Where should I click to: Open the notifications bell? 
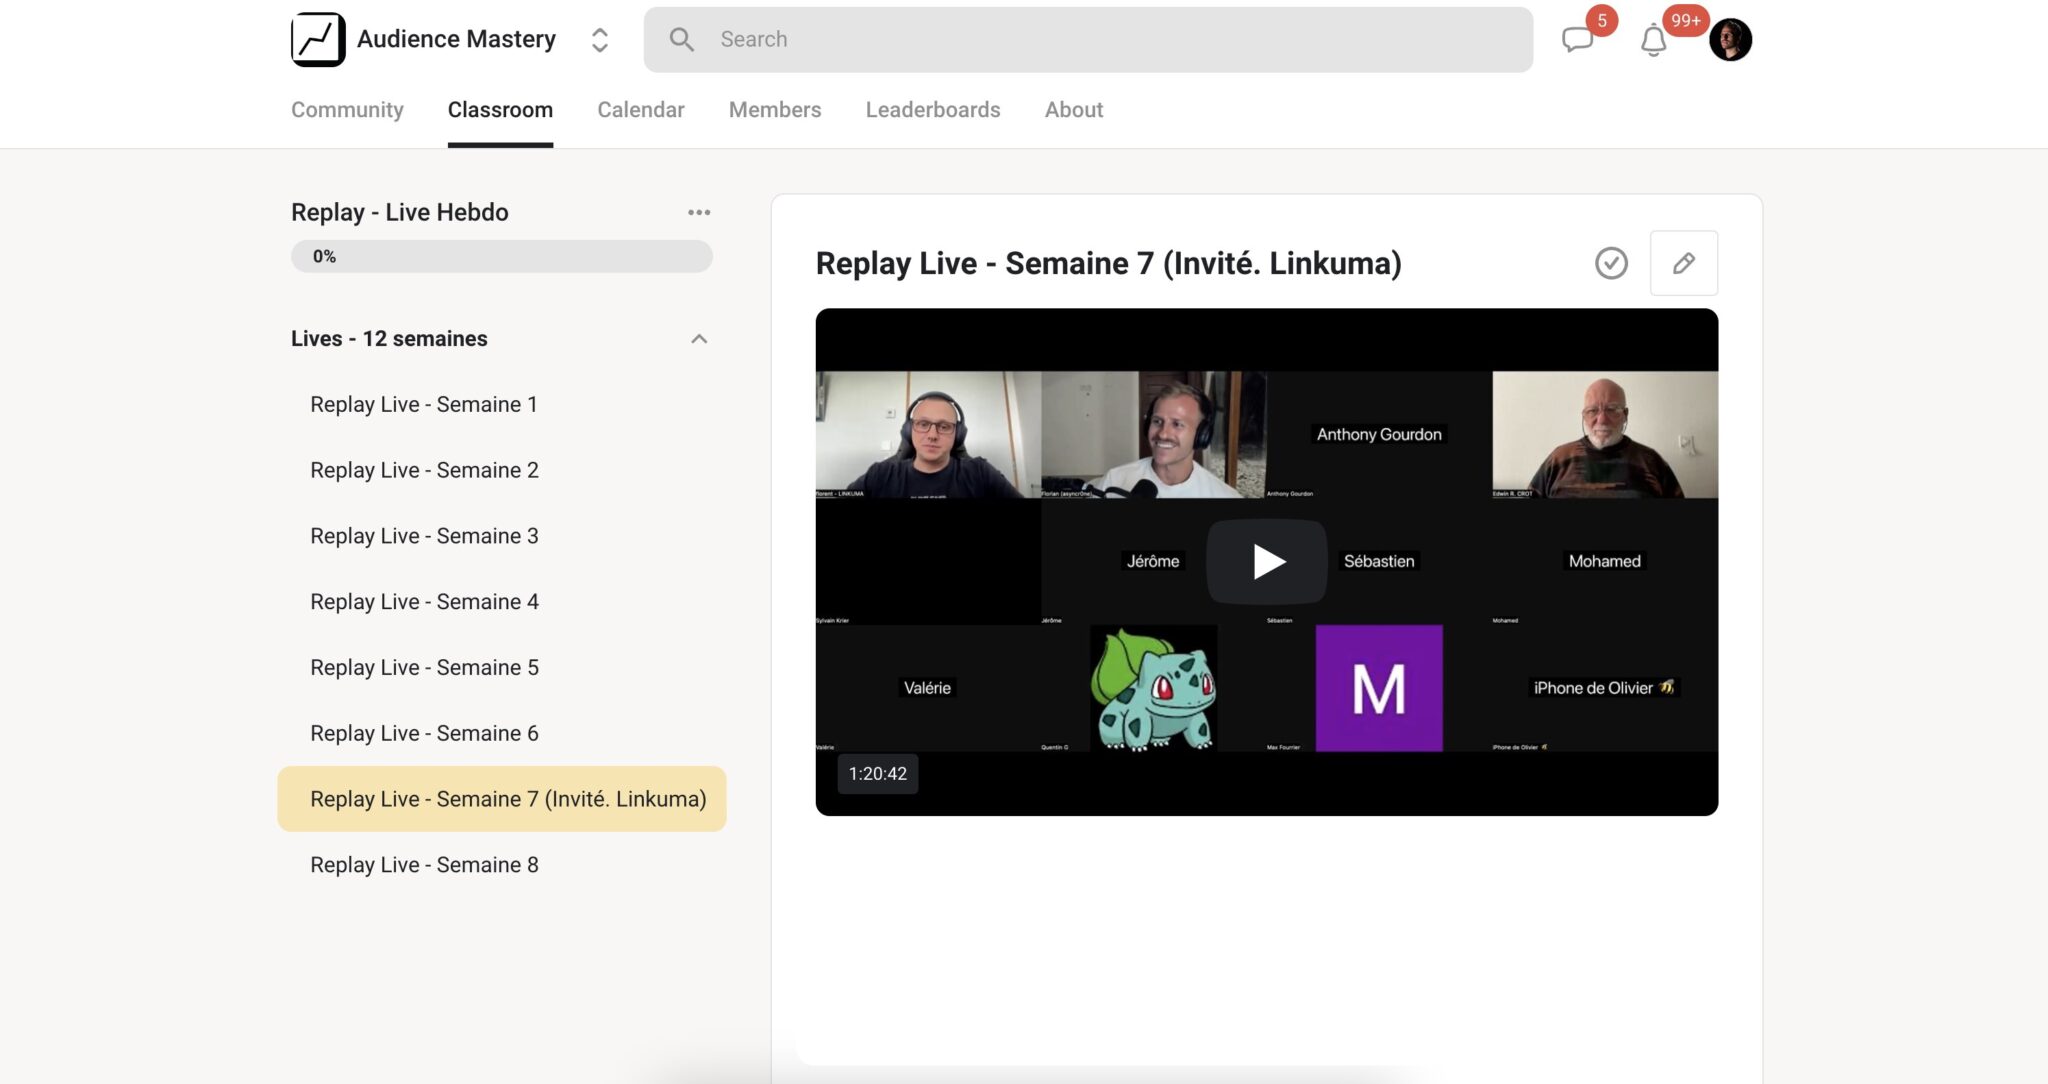[x=1653, y=40]
